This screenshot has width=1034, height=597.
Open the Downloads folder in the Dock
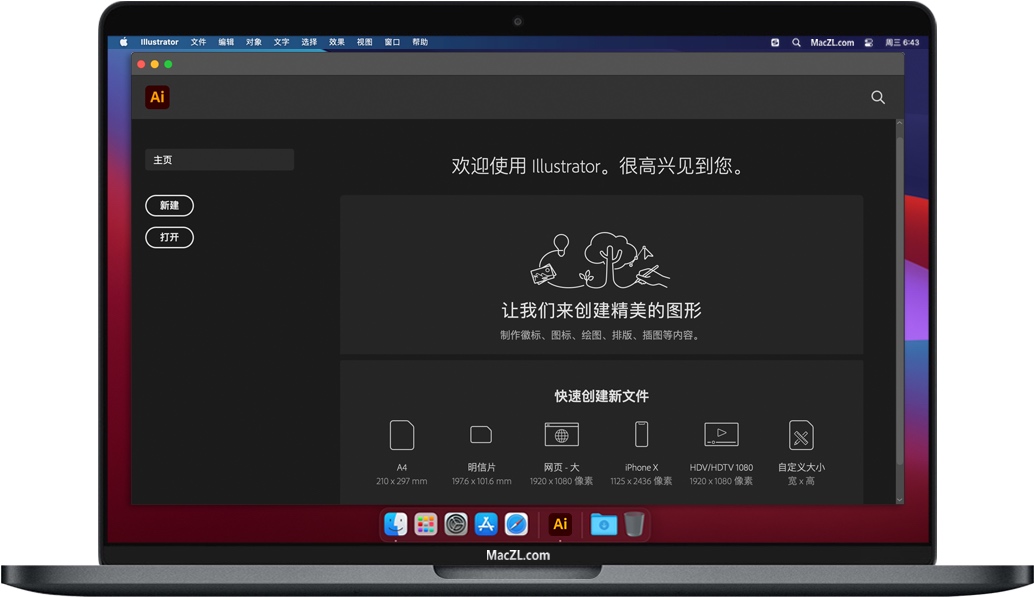tap(603, 523)
